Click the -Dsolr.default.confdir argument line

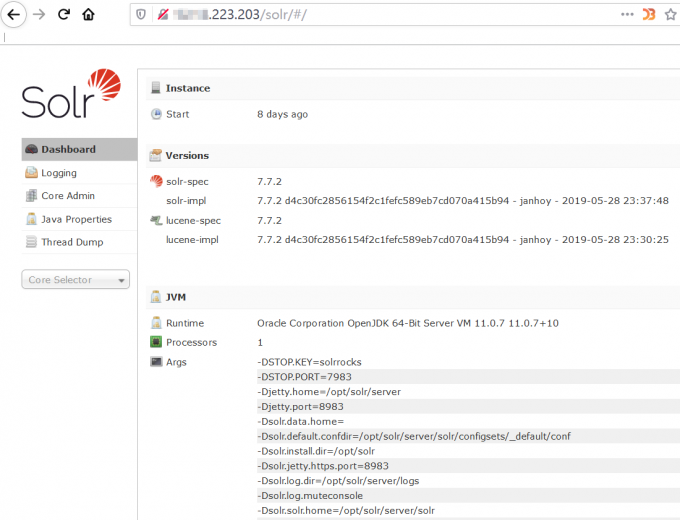coord(414,436)
